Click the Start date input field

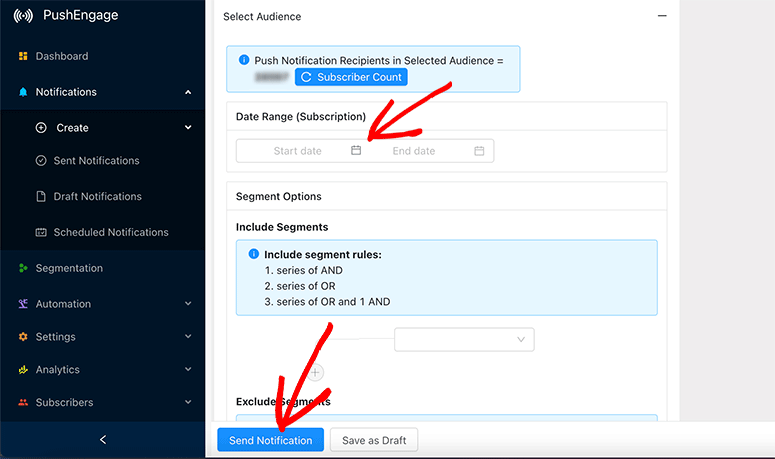[x=298, y=151]
